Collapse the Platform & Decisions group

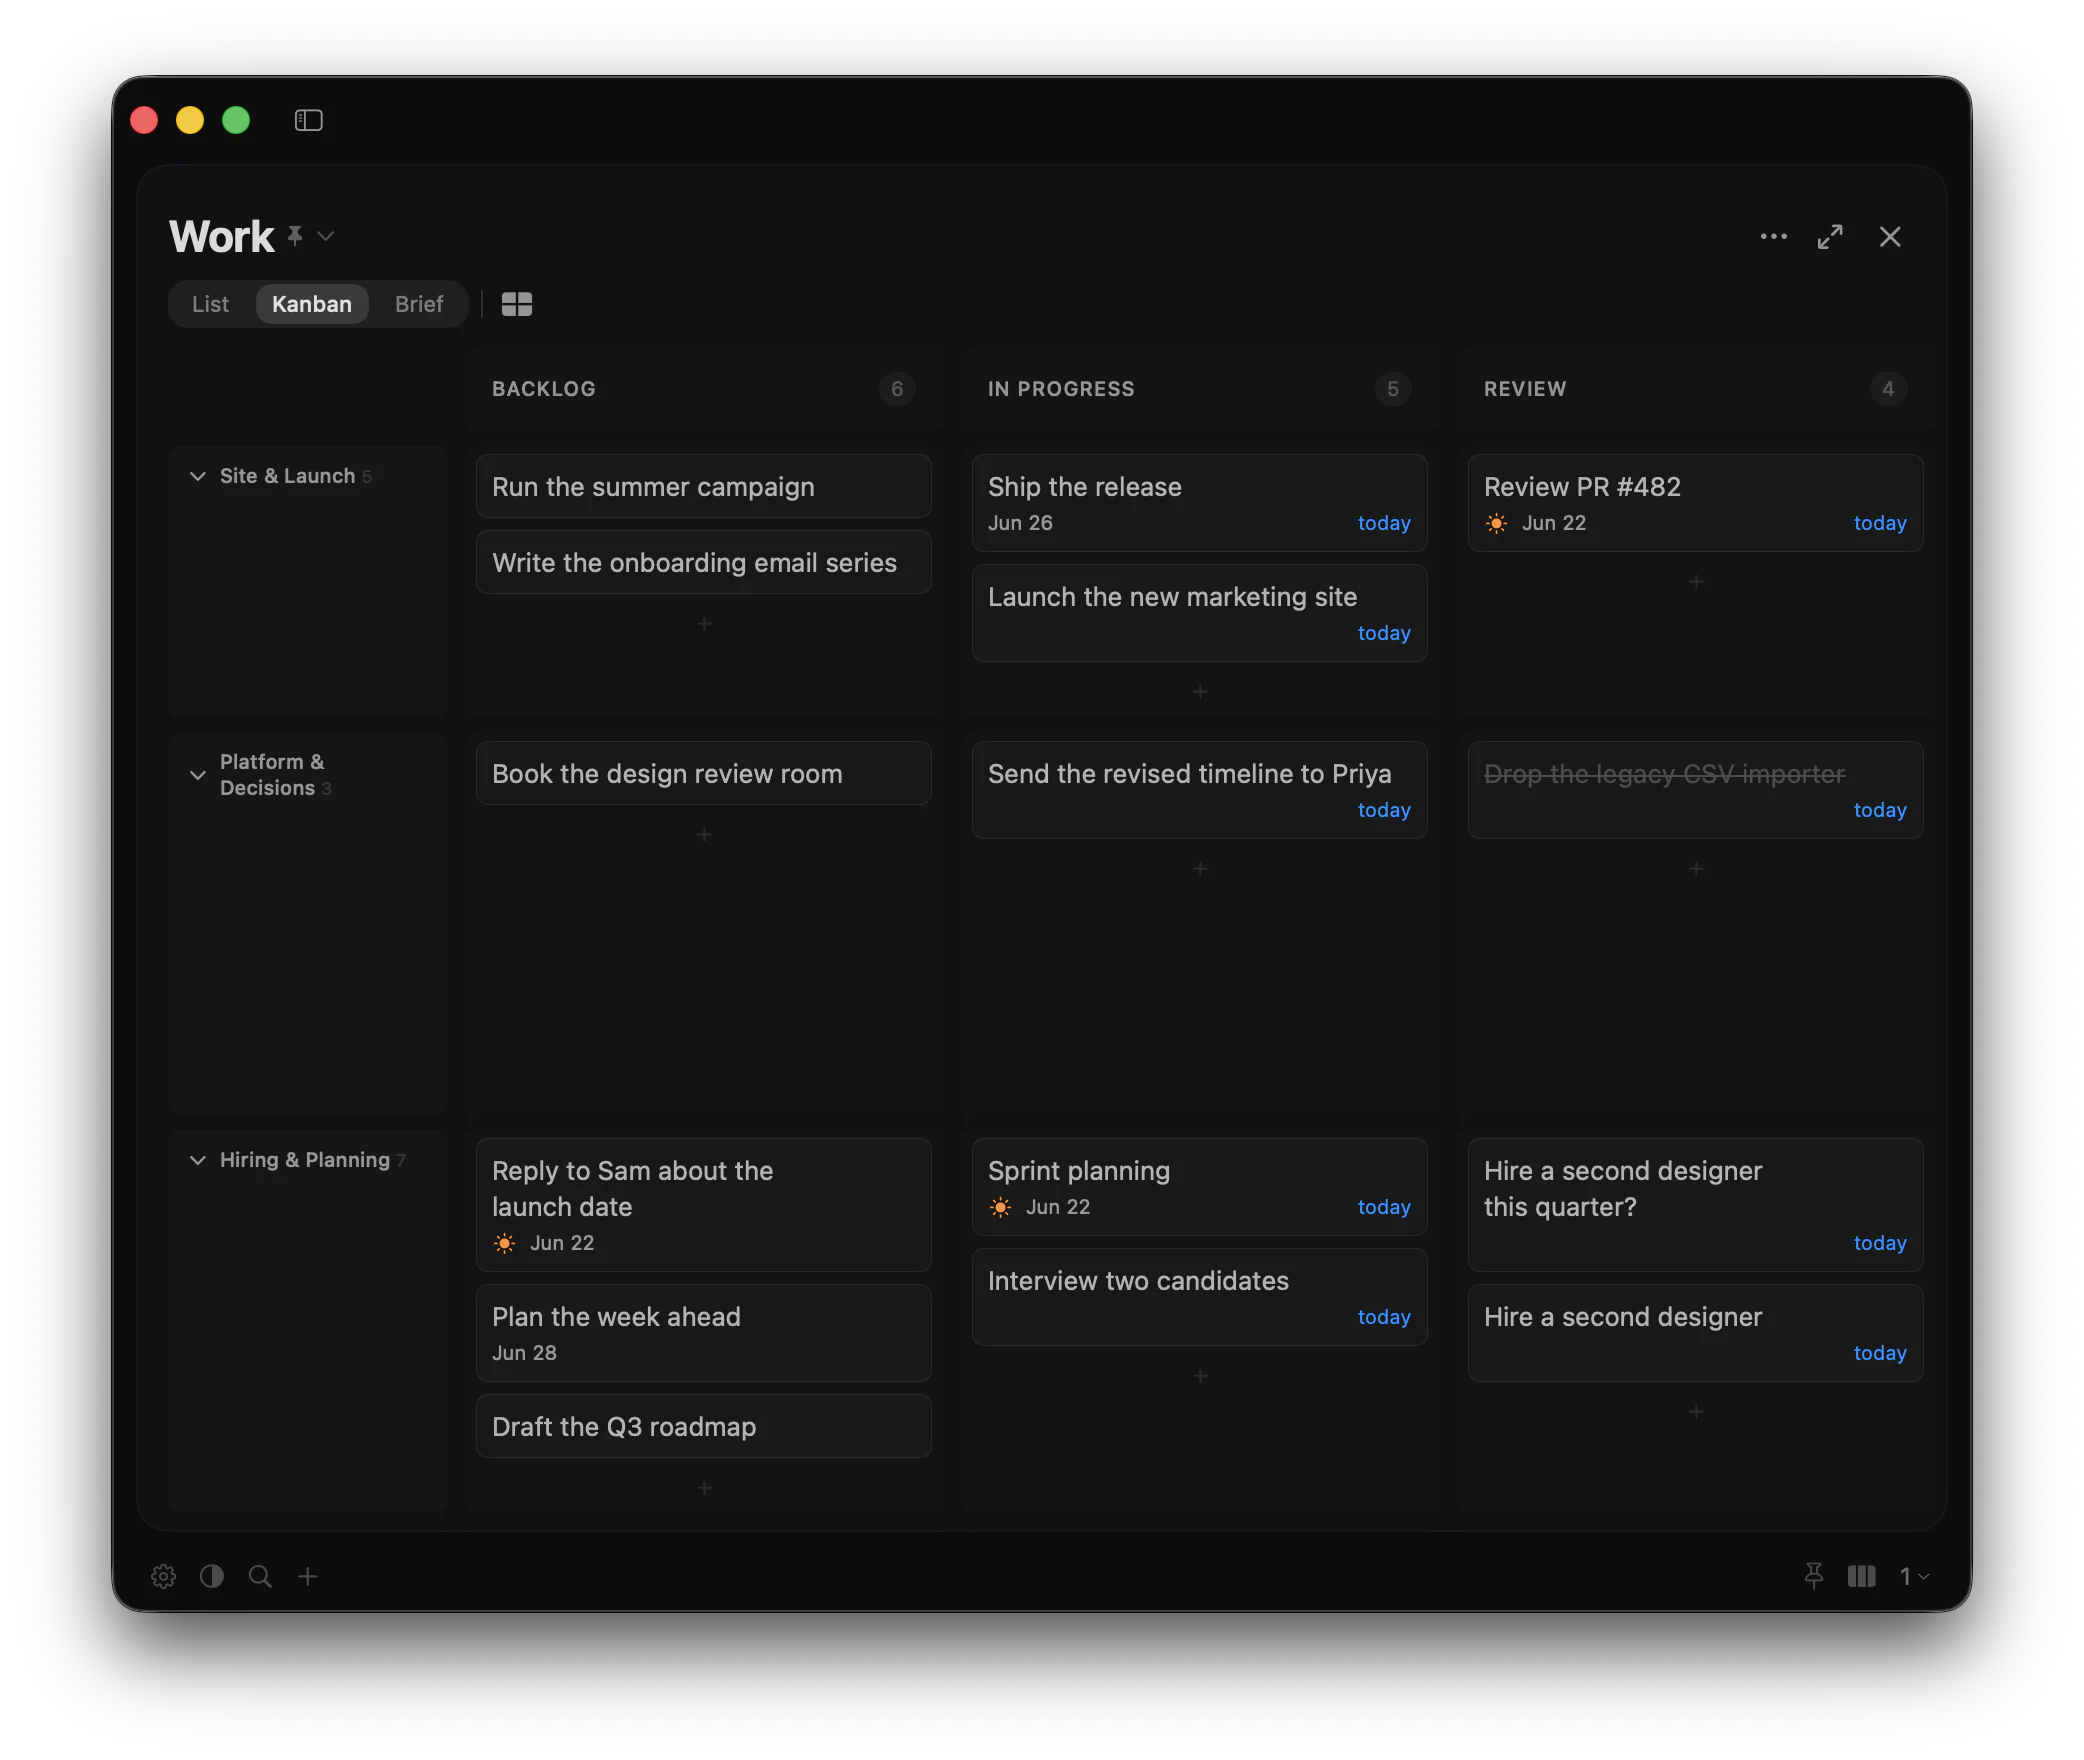pos(198,775)
